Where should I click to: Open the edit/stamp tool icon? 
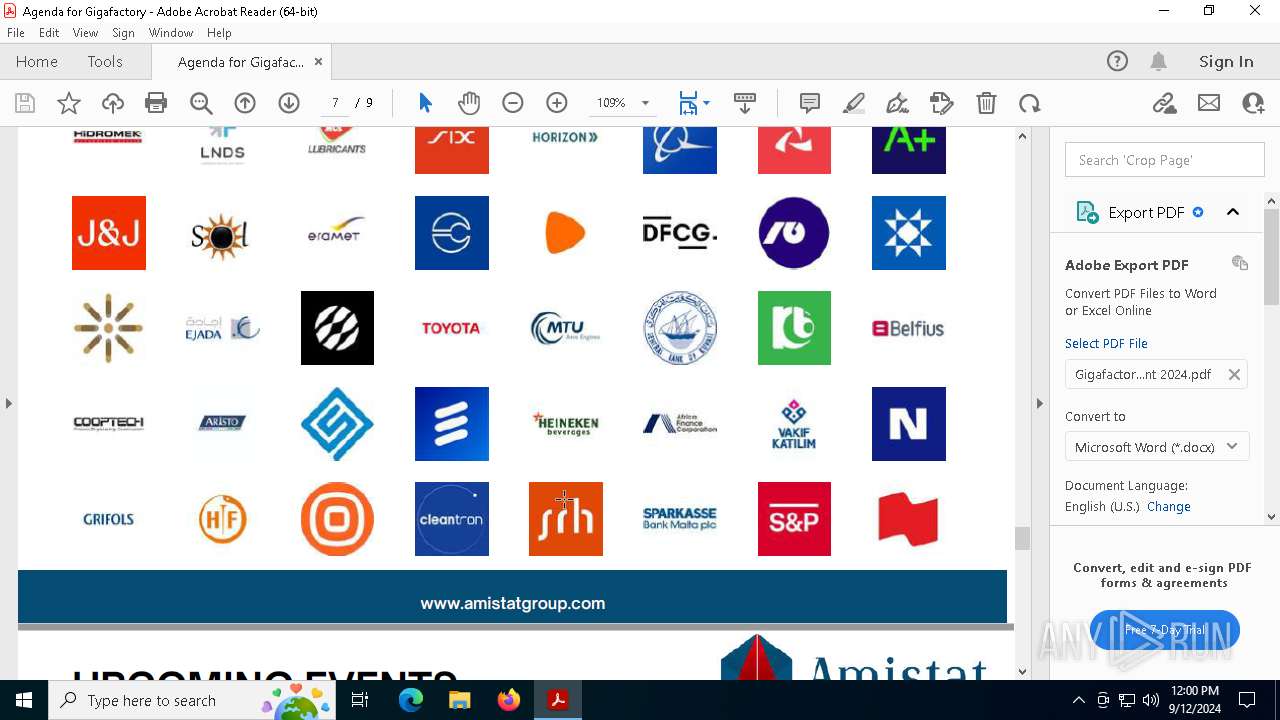pyautogui.click(x=942, y=103)
